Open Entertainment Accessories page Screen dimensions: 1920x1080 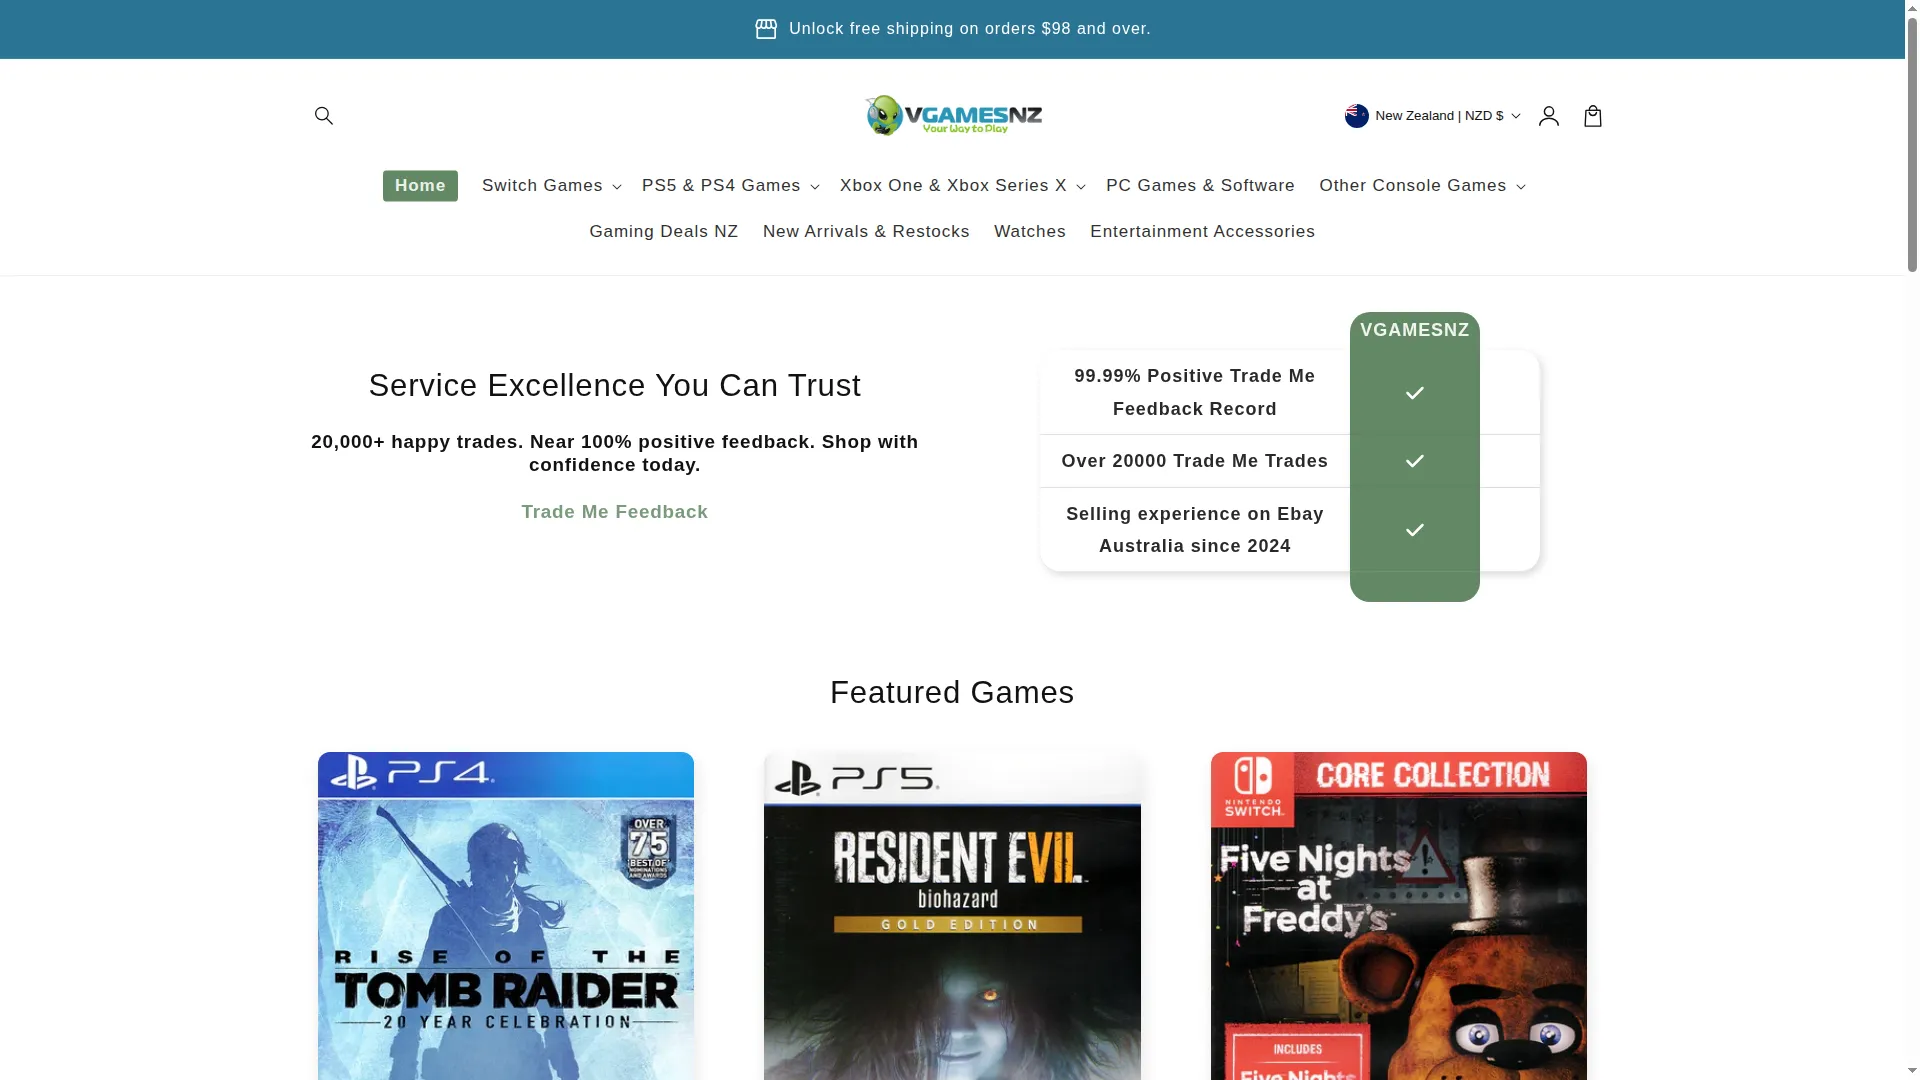(x=1202, y=232)
